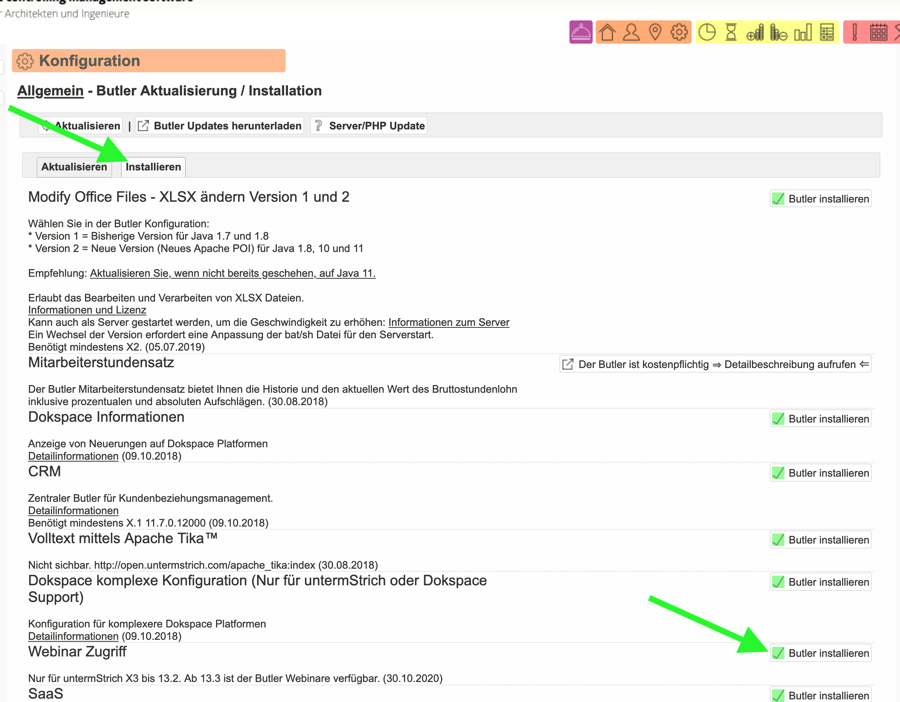Click the location pin icon
The image size is (900, 702).
[655, 31]
